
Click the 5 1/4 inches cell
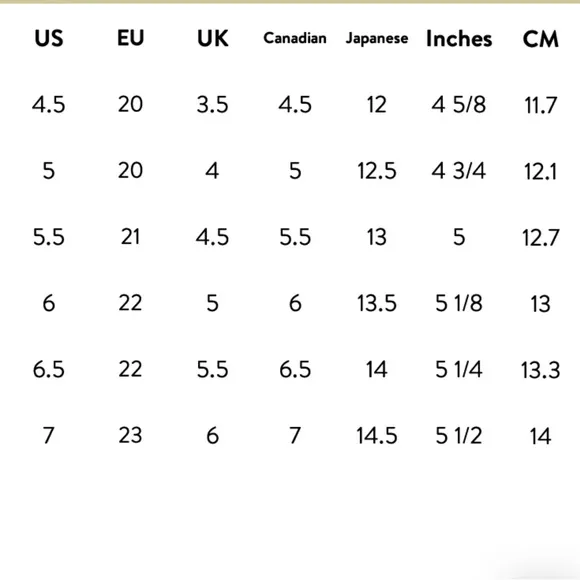click(459, 370)
